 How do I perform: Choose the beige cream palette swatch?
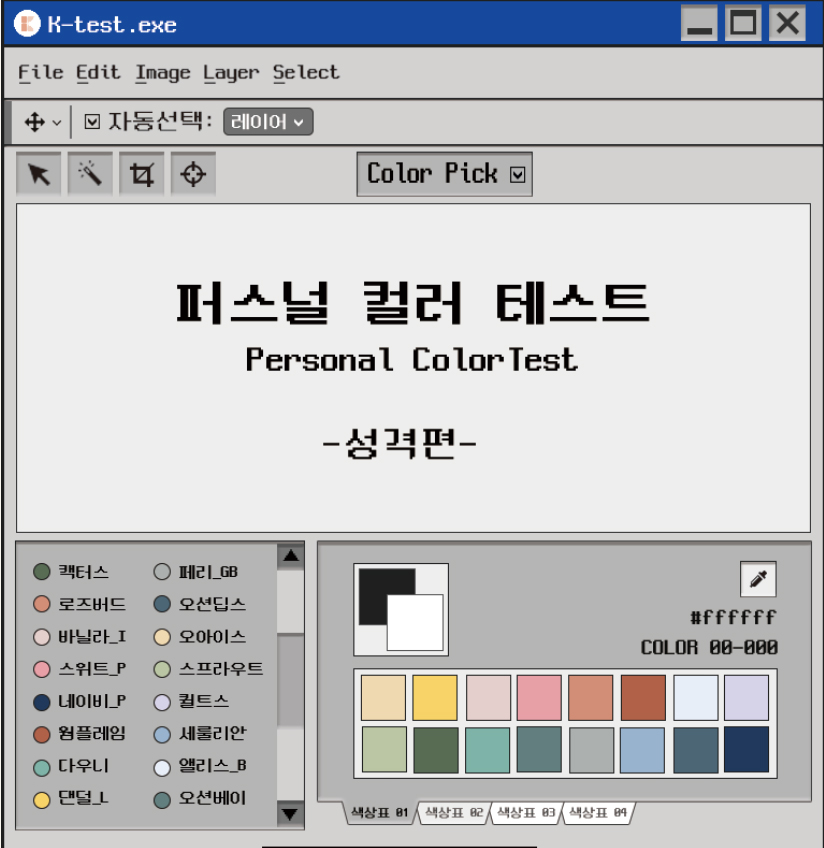pyautogui.click(x=383, y=698)
